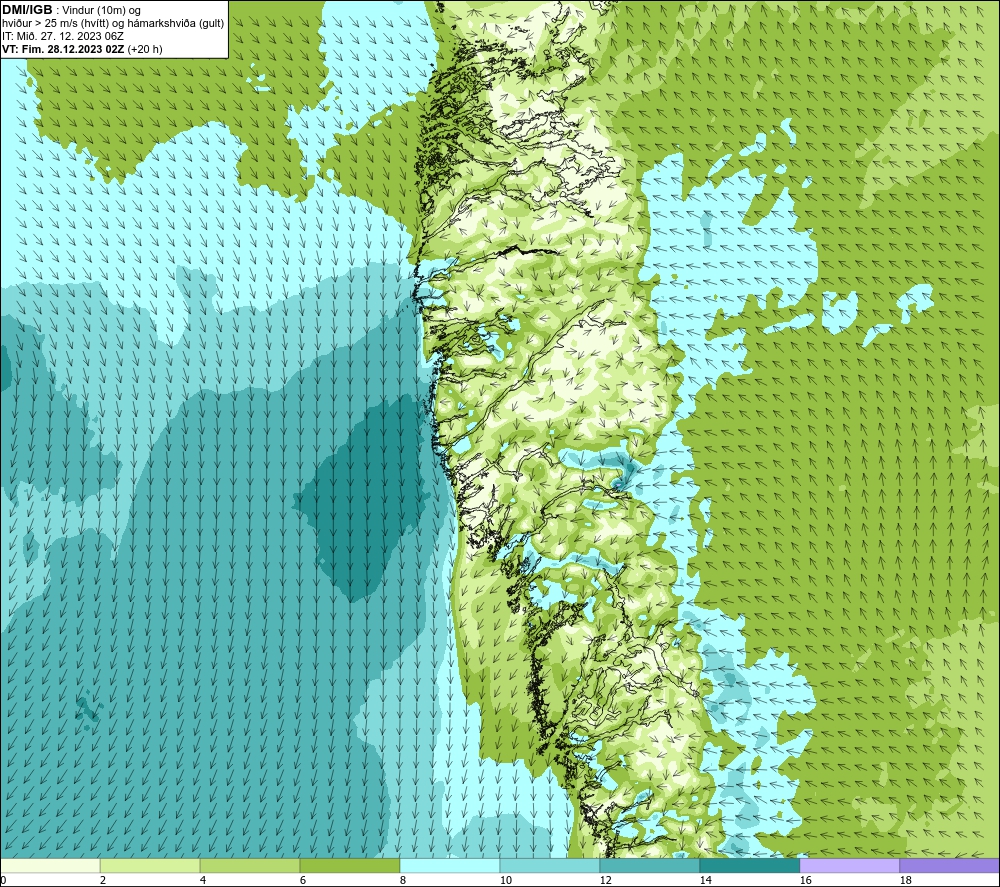Click the legend scale label '8'

pyautogui.click(x=402, y=880)
